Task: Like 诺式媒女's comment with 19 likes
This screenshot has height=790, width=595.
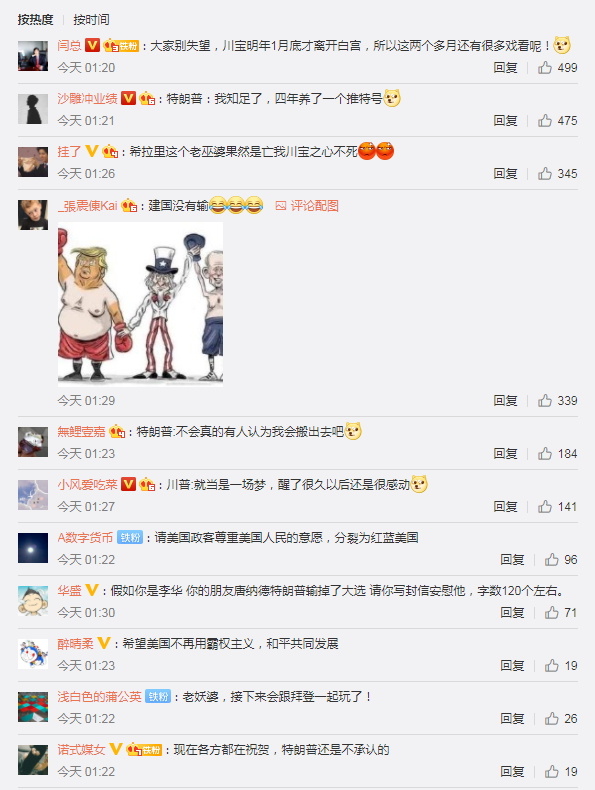Action: click(552, 771)
